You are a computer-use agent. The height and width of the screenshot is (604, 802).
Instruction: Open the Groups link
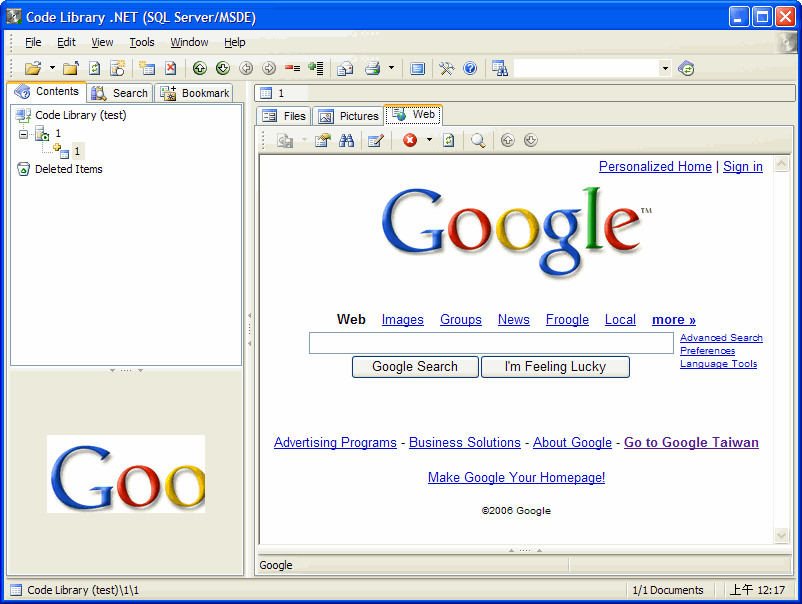461,320
